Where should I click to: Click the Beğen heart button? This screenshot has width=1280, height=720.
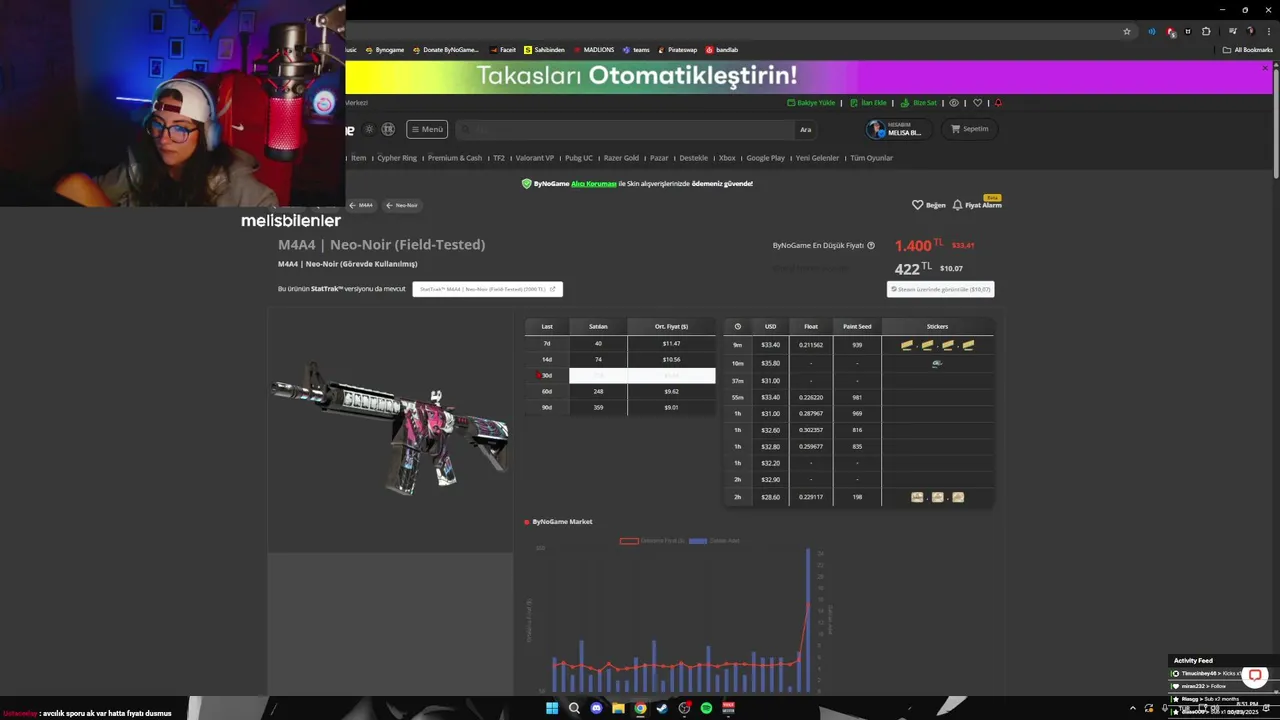(928, 205)
